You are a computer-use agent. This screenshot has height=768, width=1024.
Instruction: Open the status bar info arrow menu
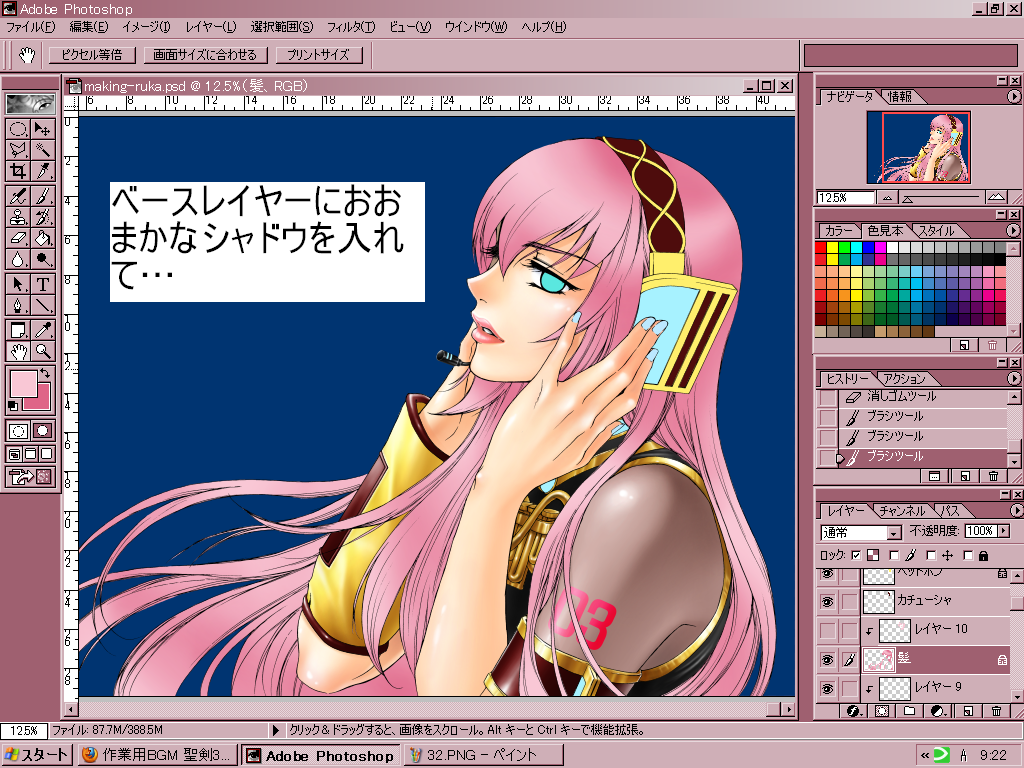[x=276, y=730]
